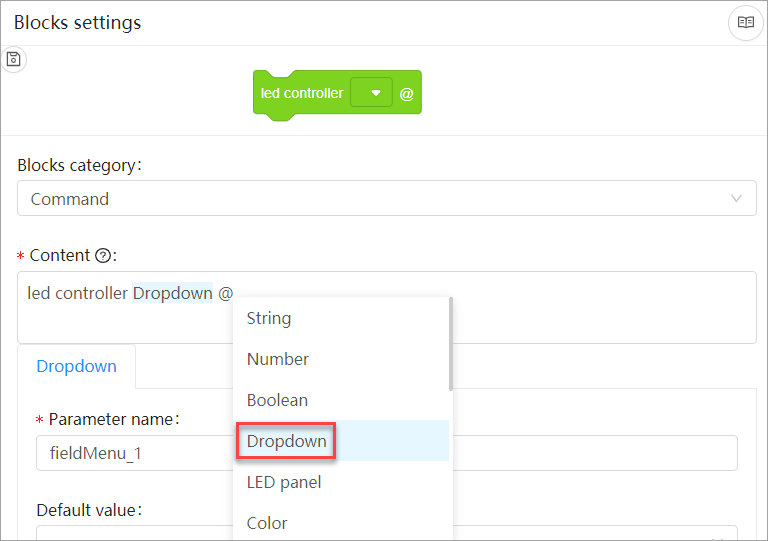Select String from the parameter type list
Image resolution: width=768 pixels, height=541 pixels.
pos(269,318)
